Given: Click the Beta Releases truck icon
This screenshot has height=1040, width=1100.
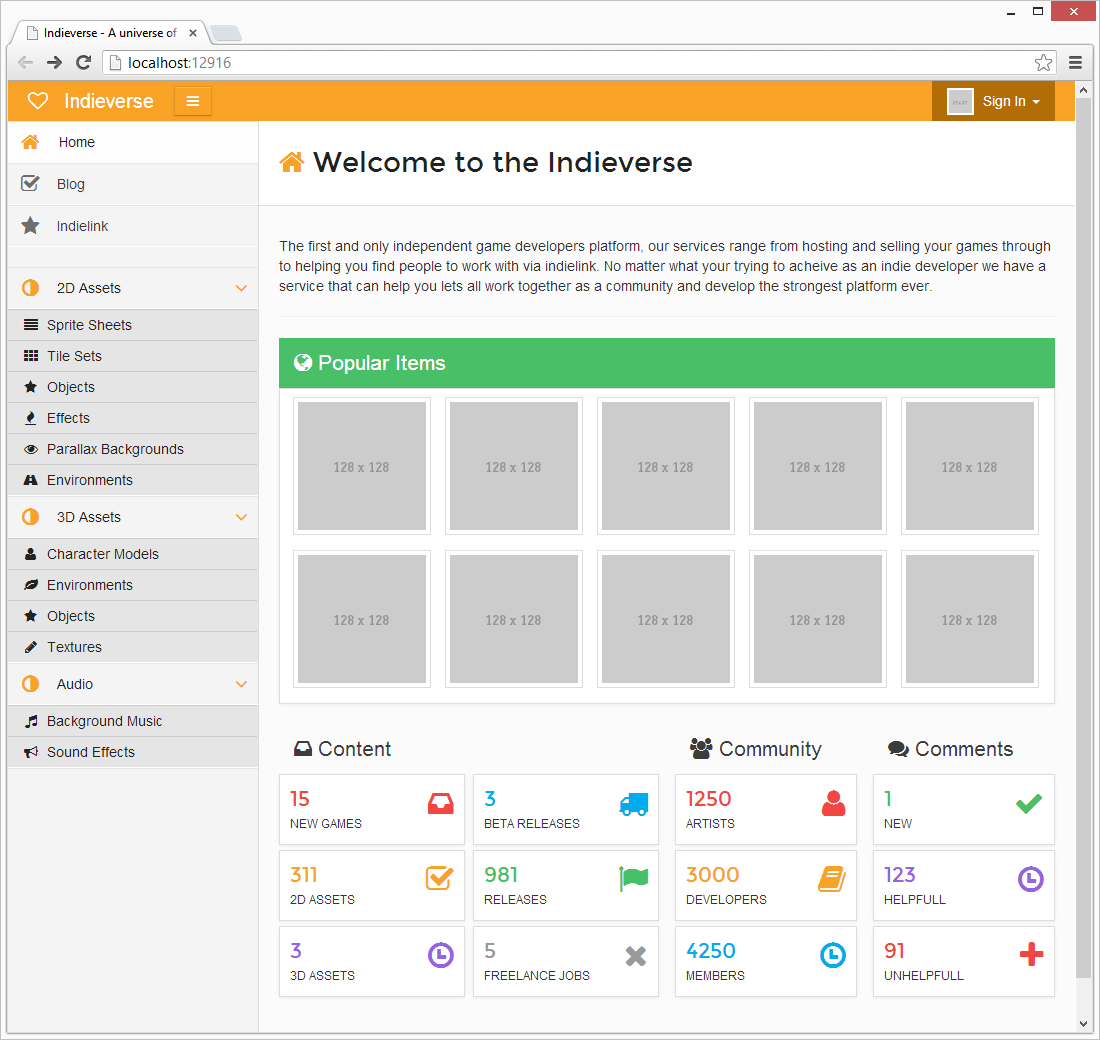Looking at the screenshot, I should 634,804.
